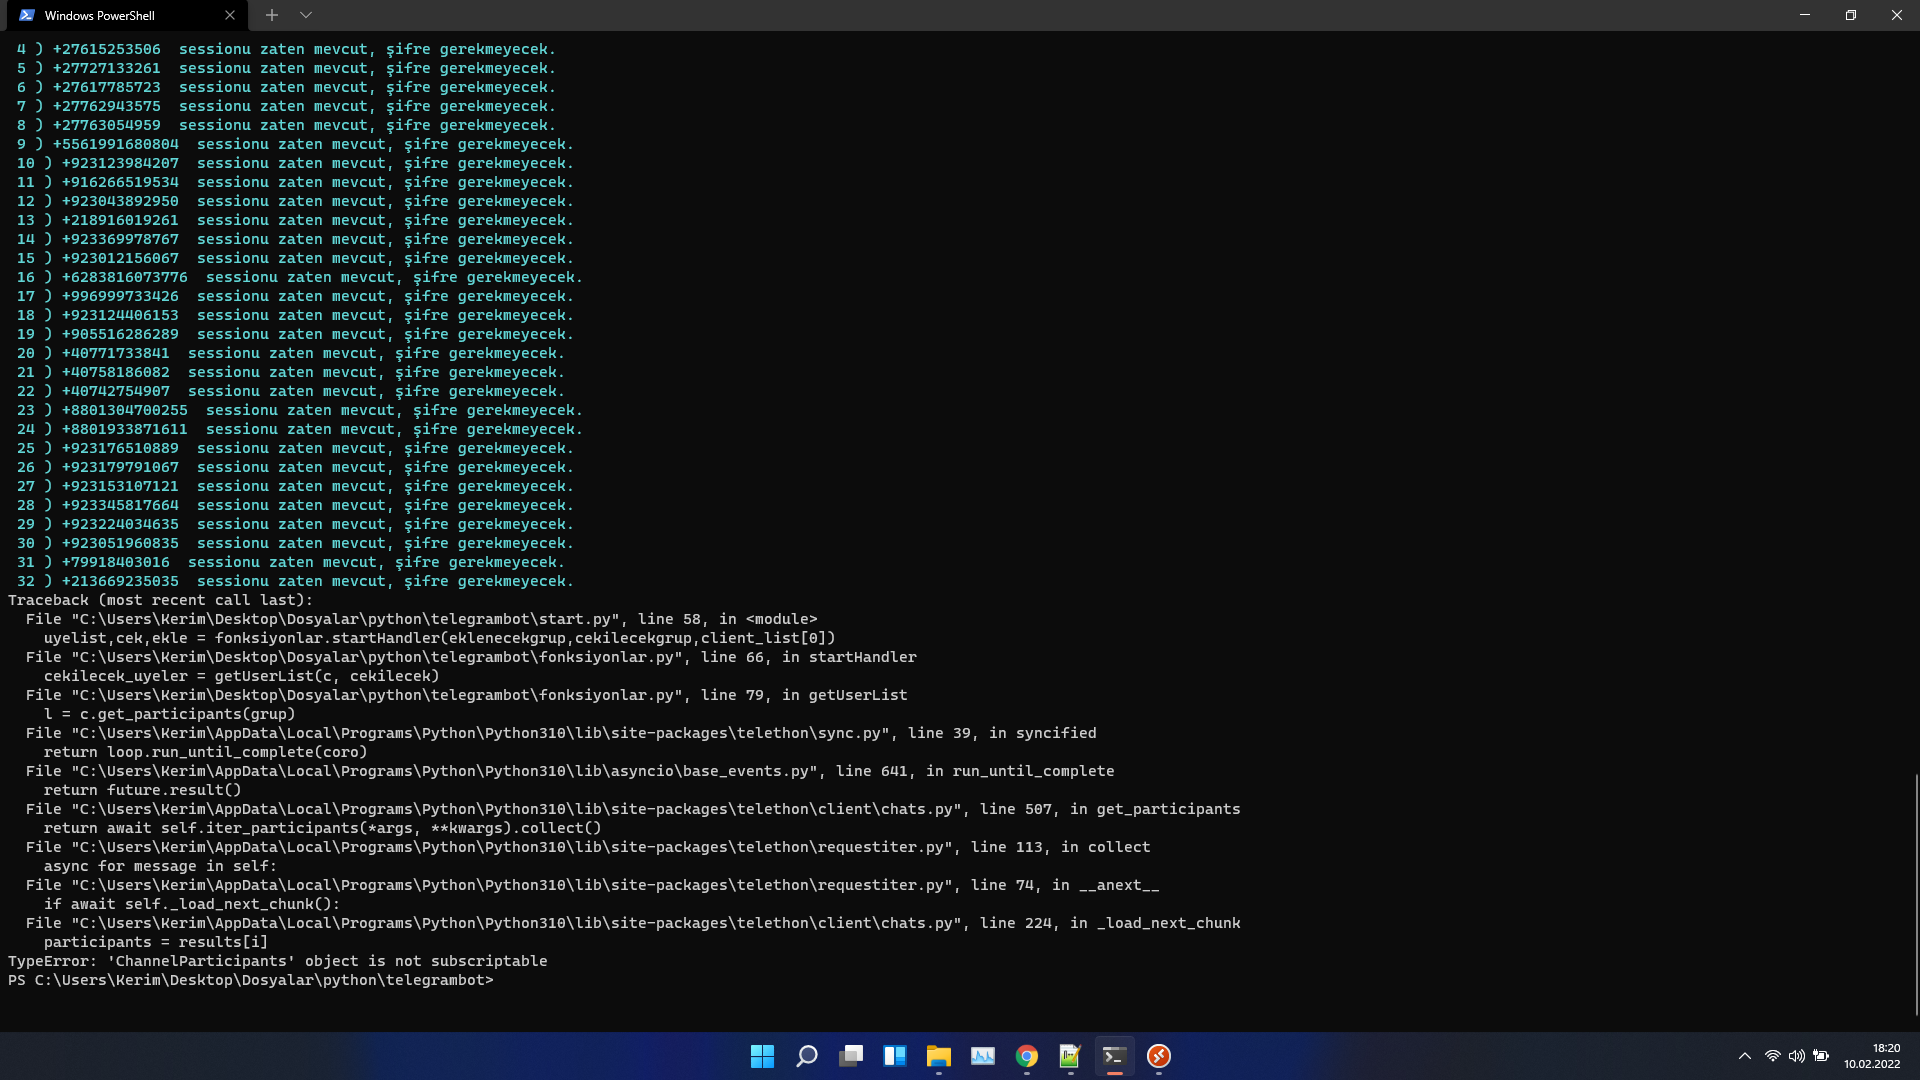Close the Windows PowerShell tab

click(x=230, y=15)
